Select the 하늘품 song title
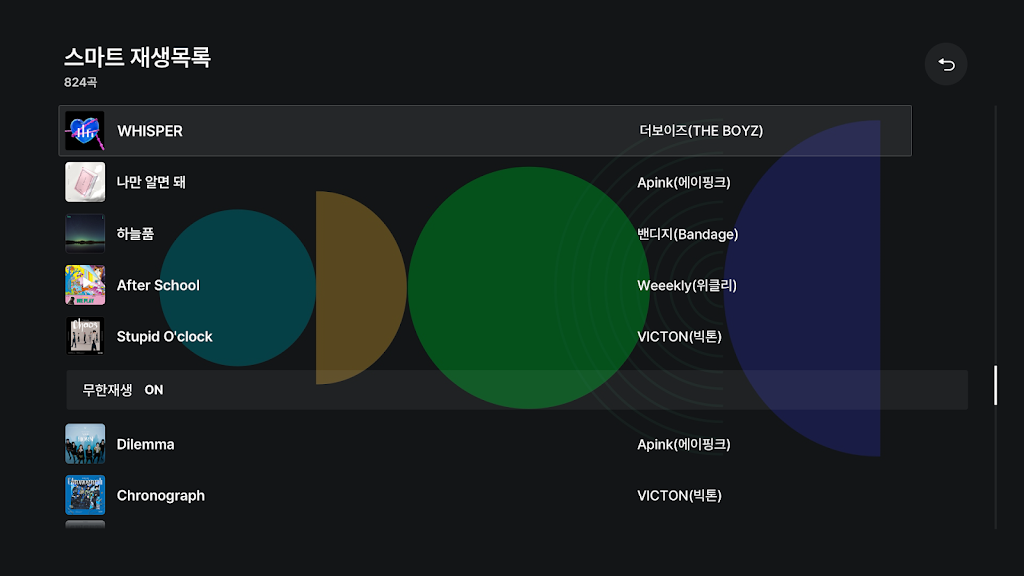Screen dimensions: 1024x576 (x=135, y=234)
